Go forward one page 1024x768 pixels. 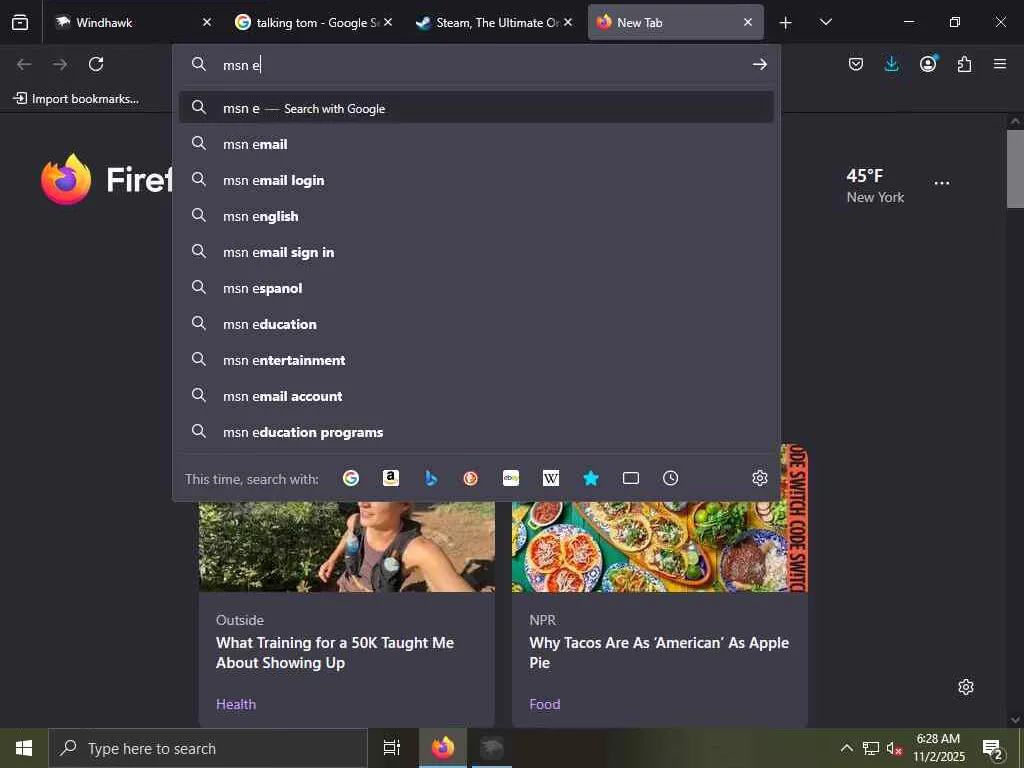[60, 64]
